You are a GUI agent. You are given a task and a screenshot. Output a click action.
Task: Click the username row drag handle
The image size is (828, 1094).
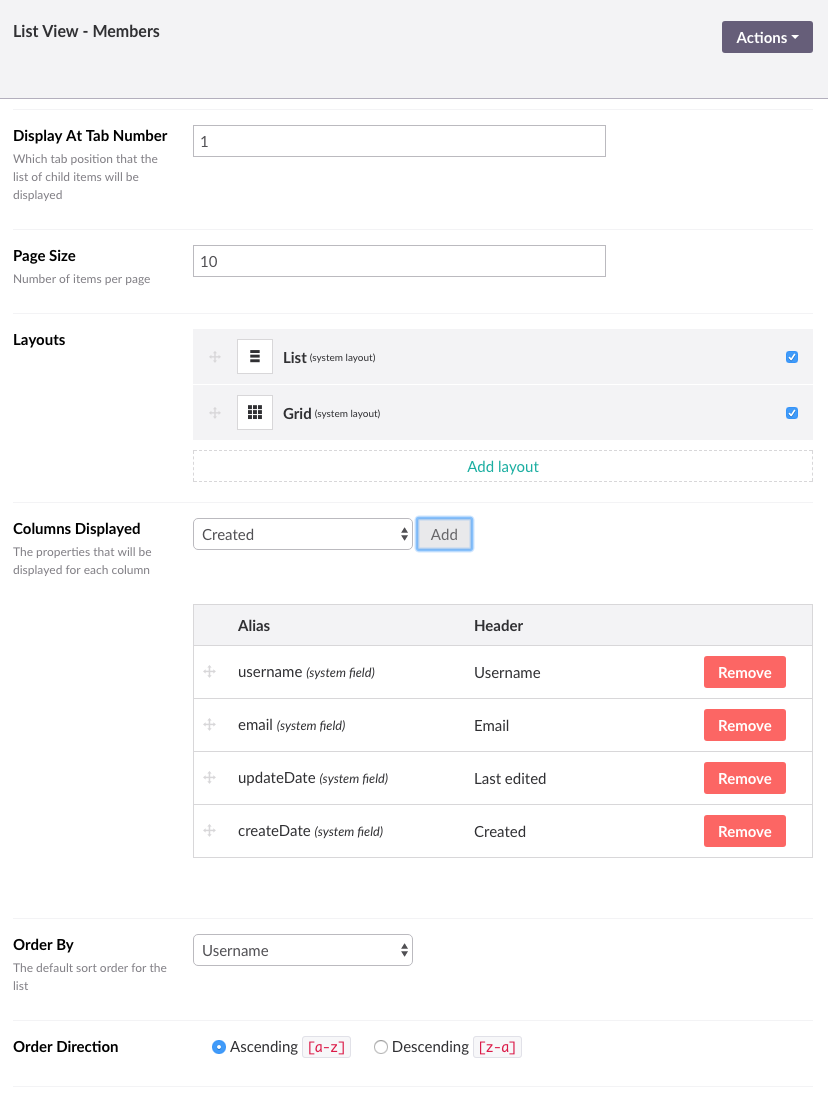pos(210,672)
